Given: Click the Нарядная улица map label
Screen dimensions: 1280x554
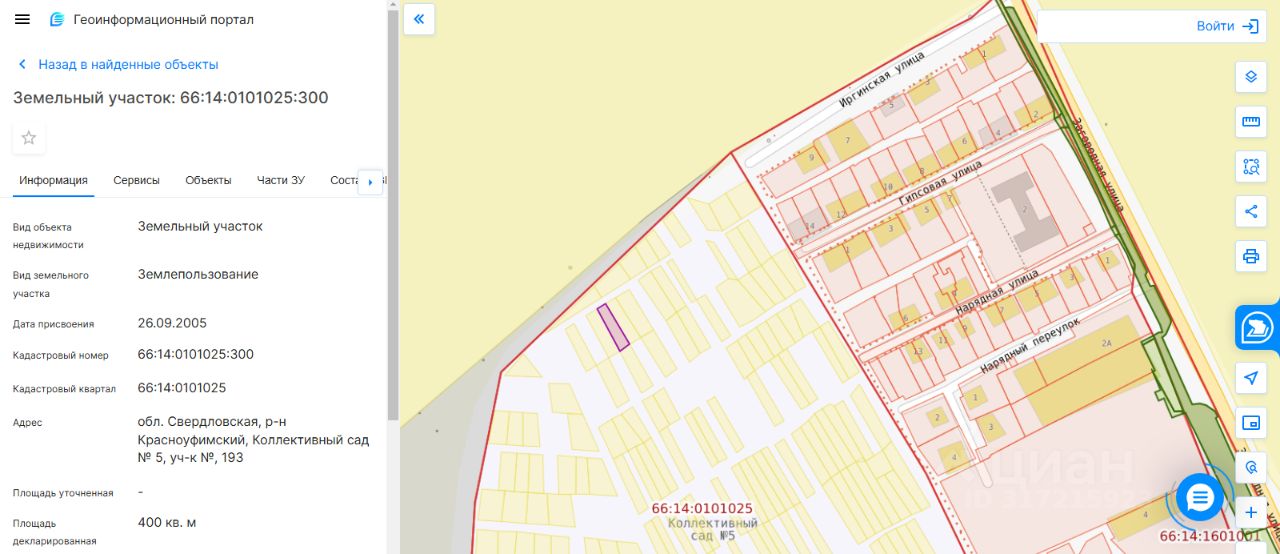Looking at the screenshot, I should click(996, 292).
